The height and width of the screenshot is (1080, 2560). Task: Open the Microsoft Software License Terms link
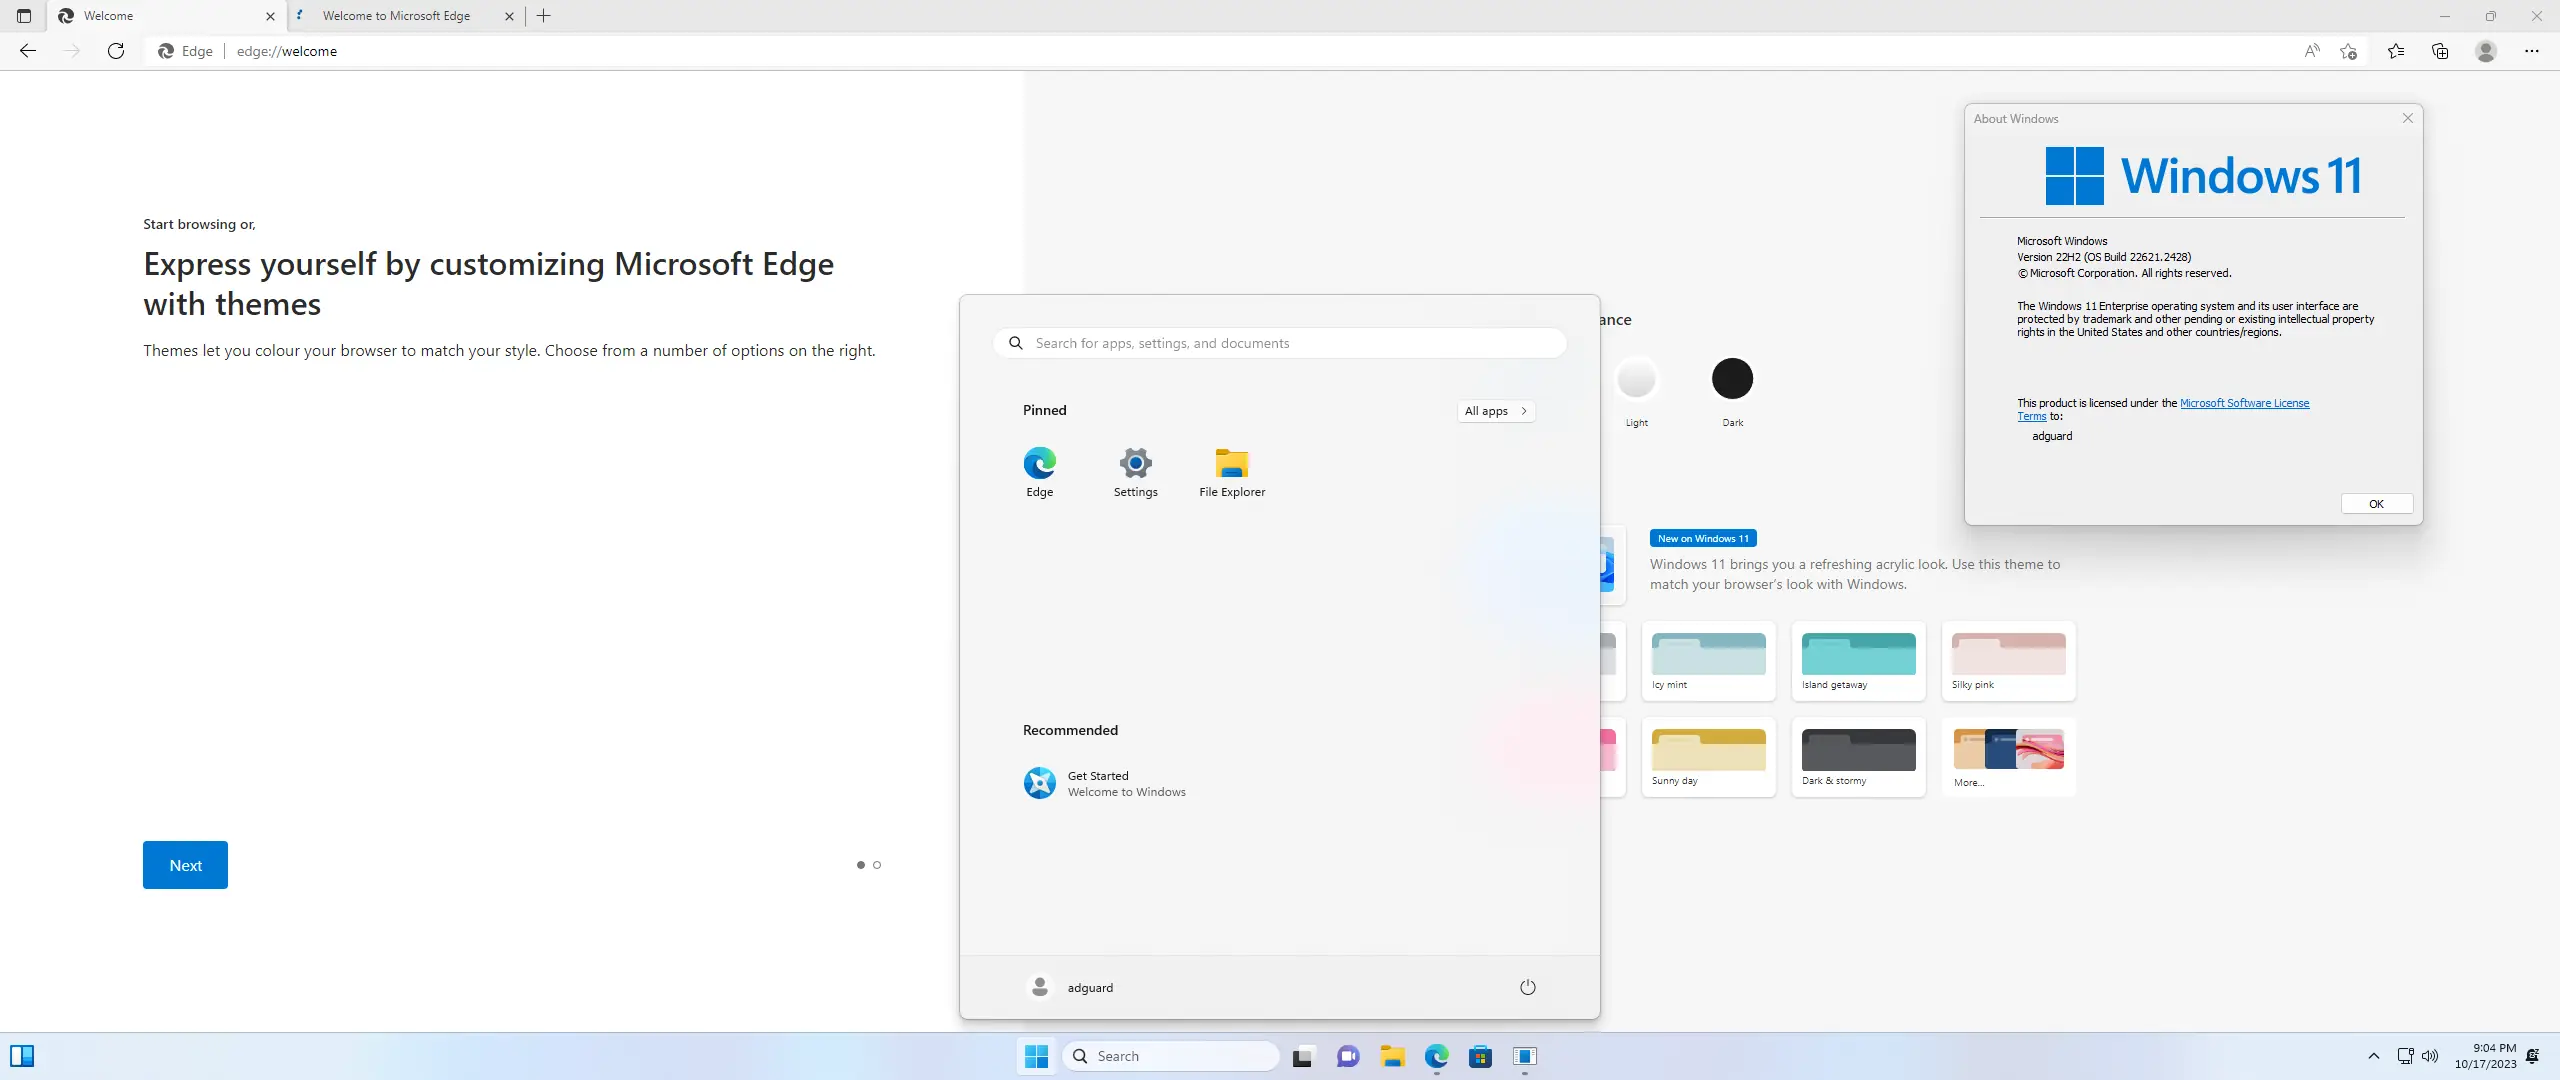pos(2245,403)
